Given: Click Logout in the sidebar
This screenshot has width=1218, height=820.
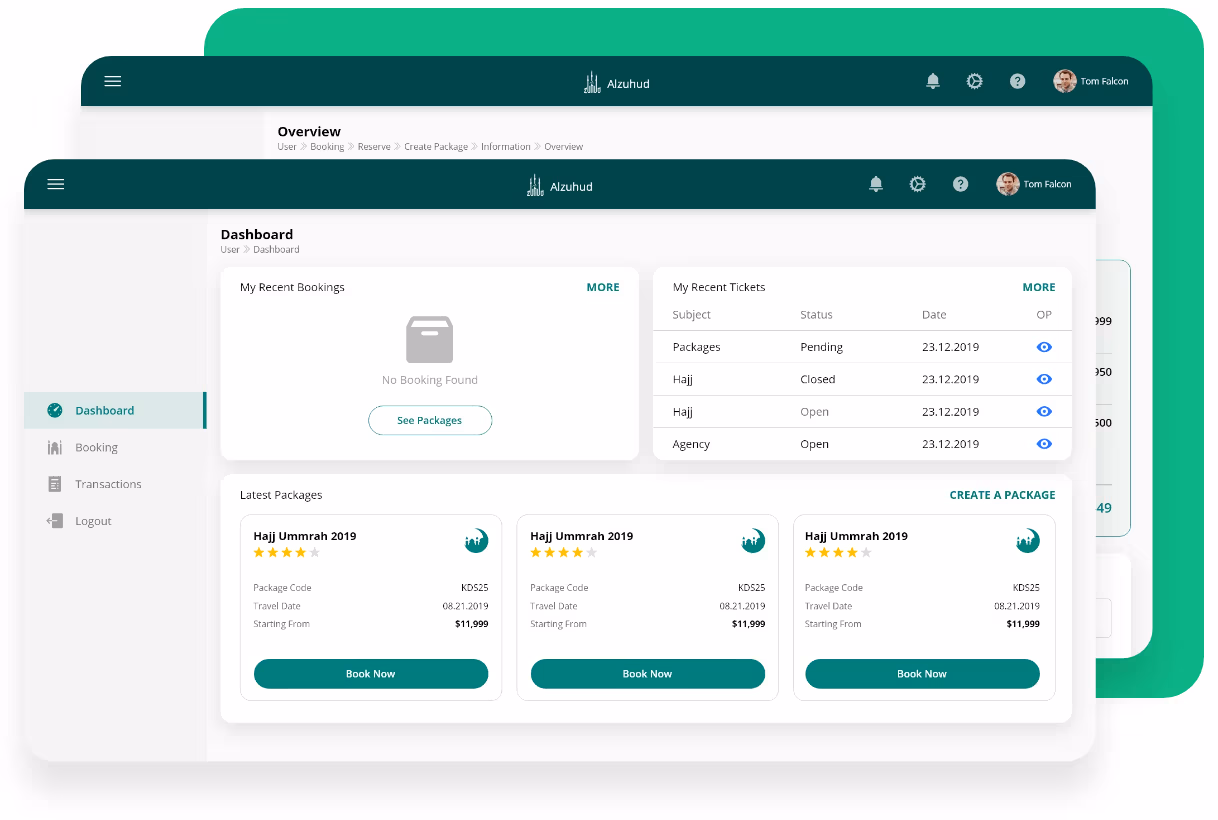Looking at the screenshot, I should 93,521.
